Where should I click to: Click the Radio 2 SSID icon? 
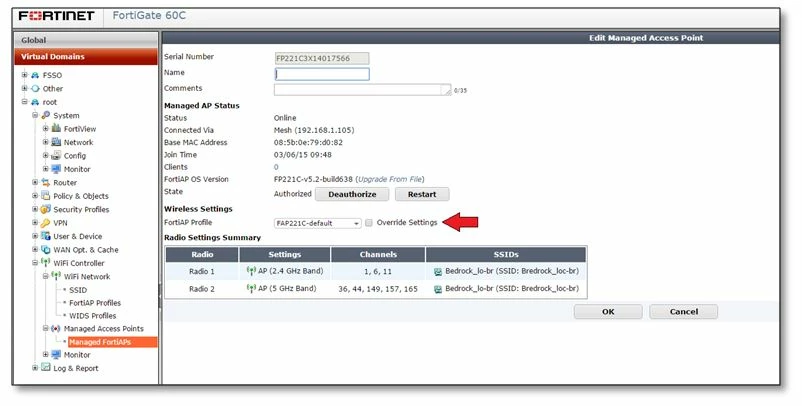click(438, 289)
